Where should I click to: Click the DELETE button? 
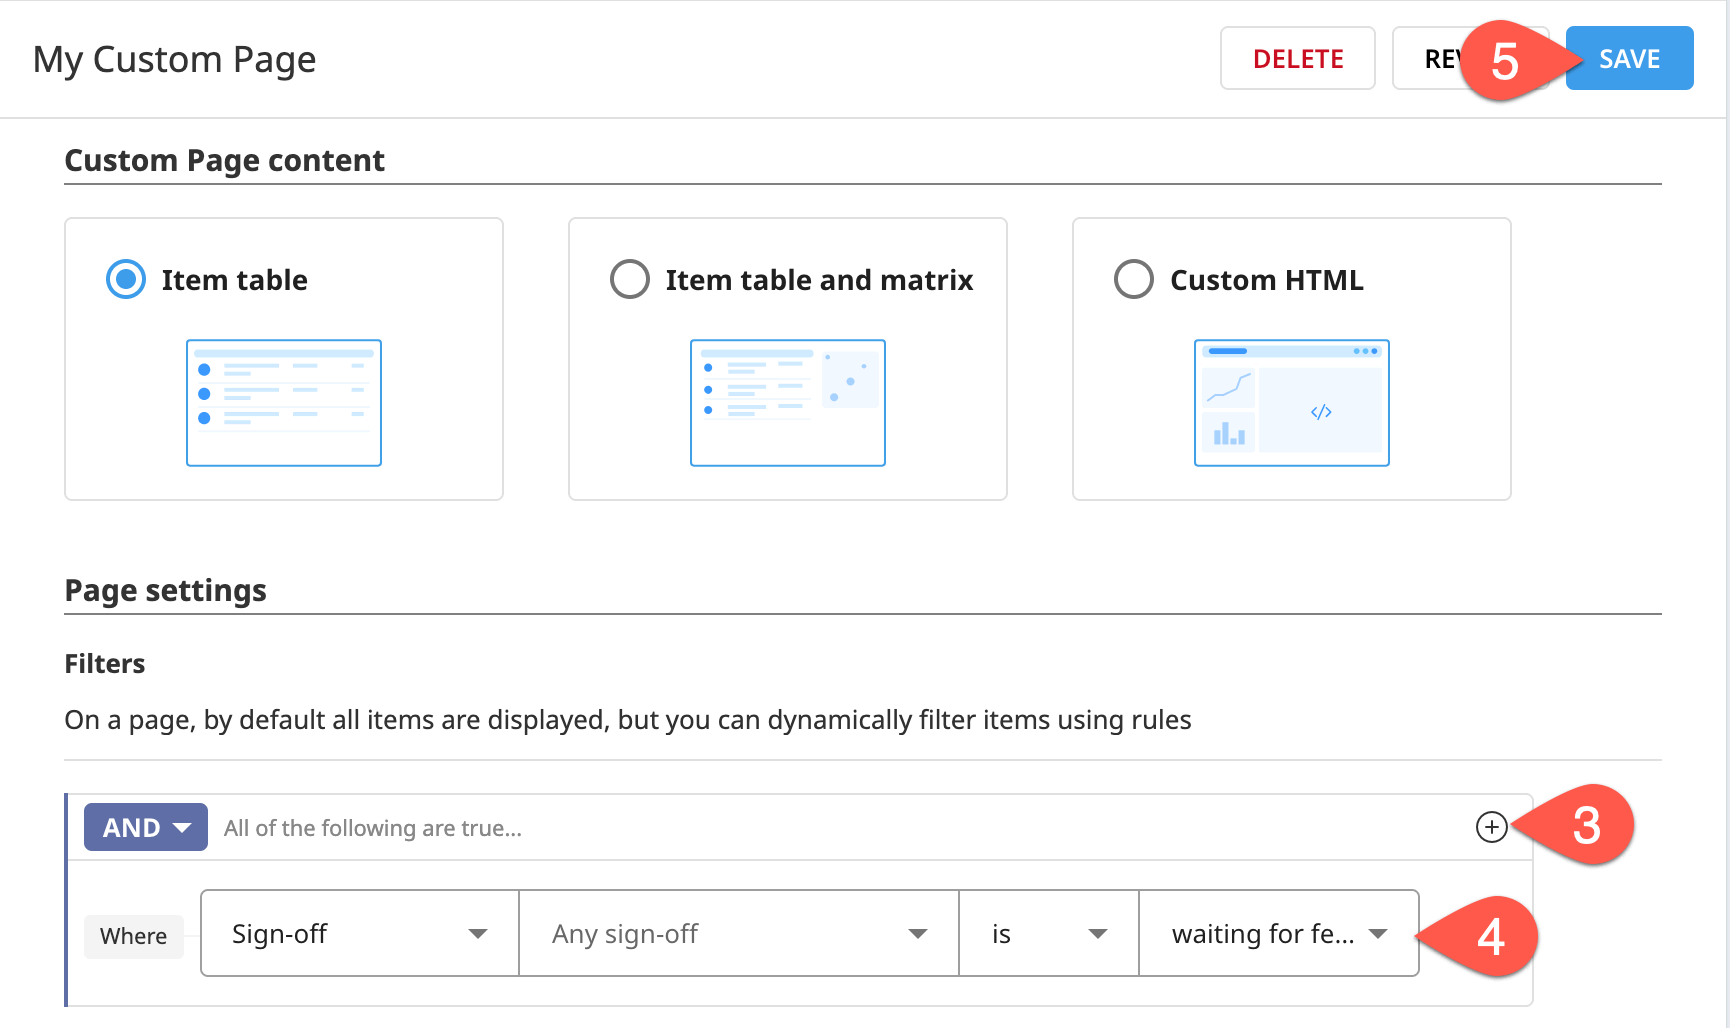[x=1297, y=58]
